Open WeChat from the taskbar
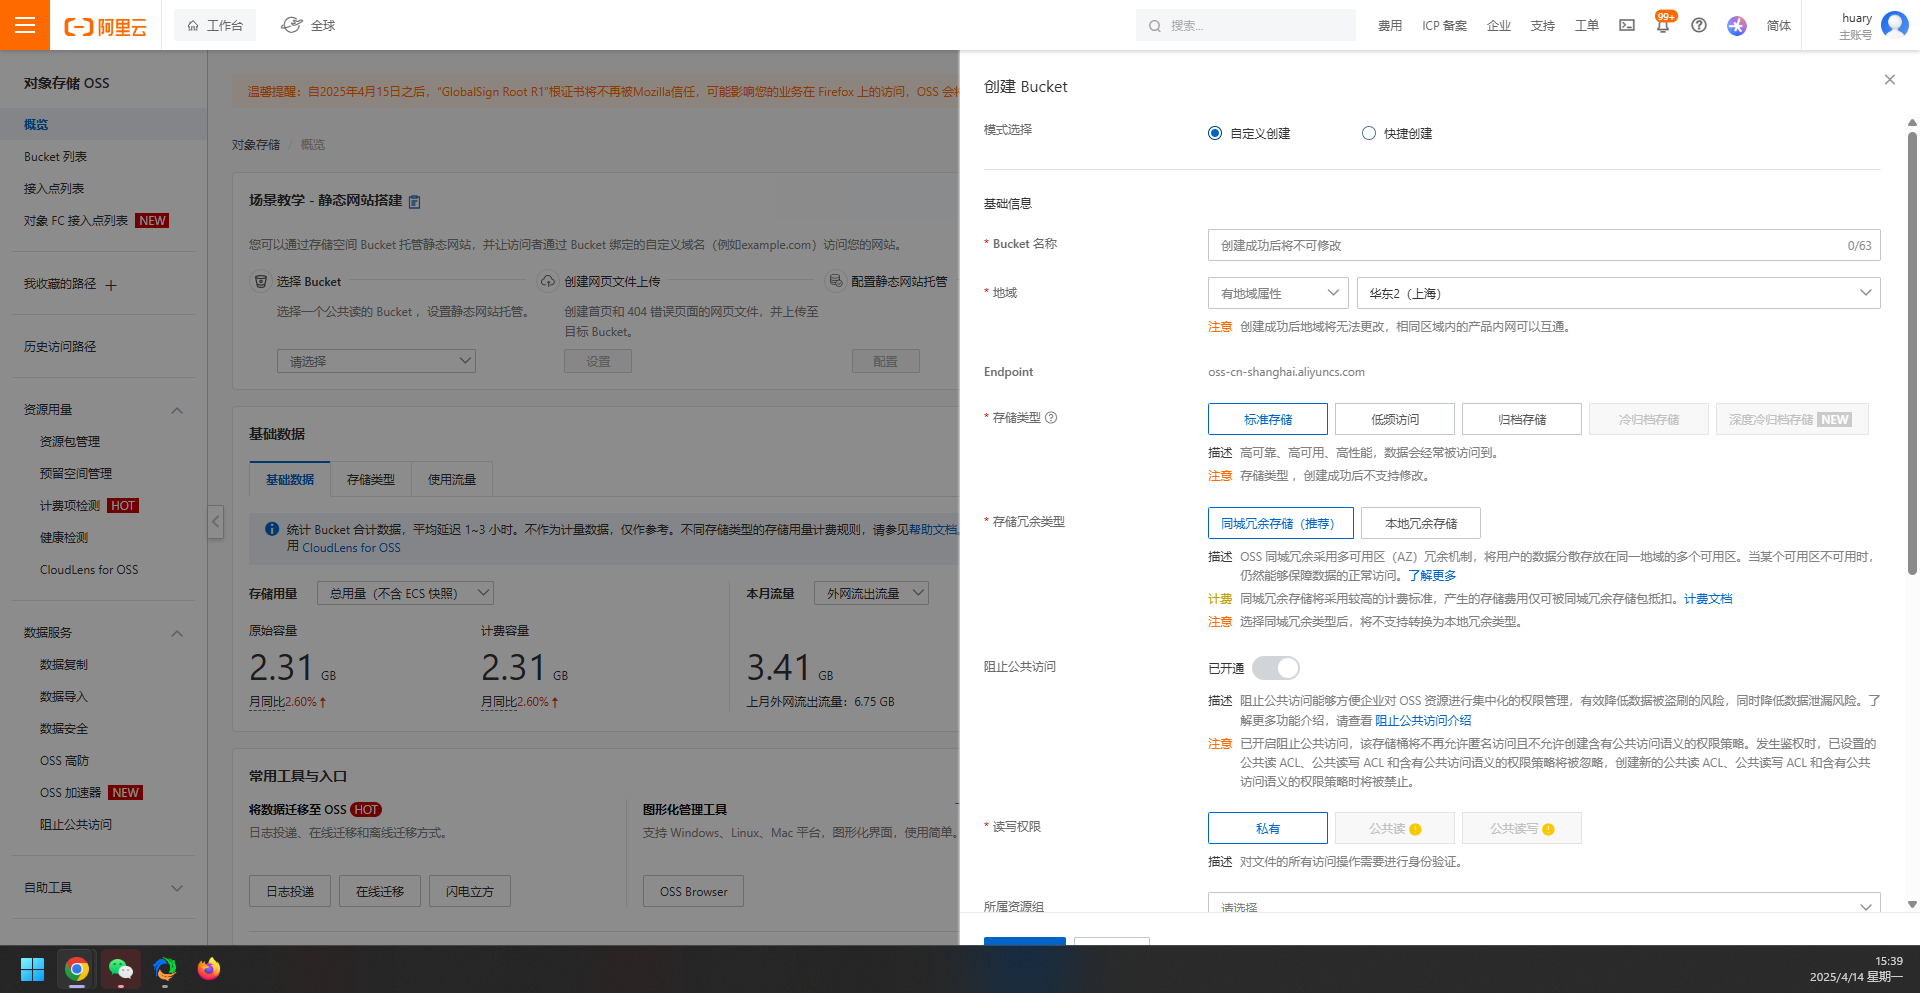1920x993 pixels. click(121, 969)
